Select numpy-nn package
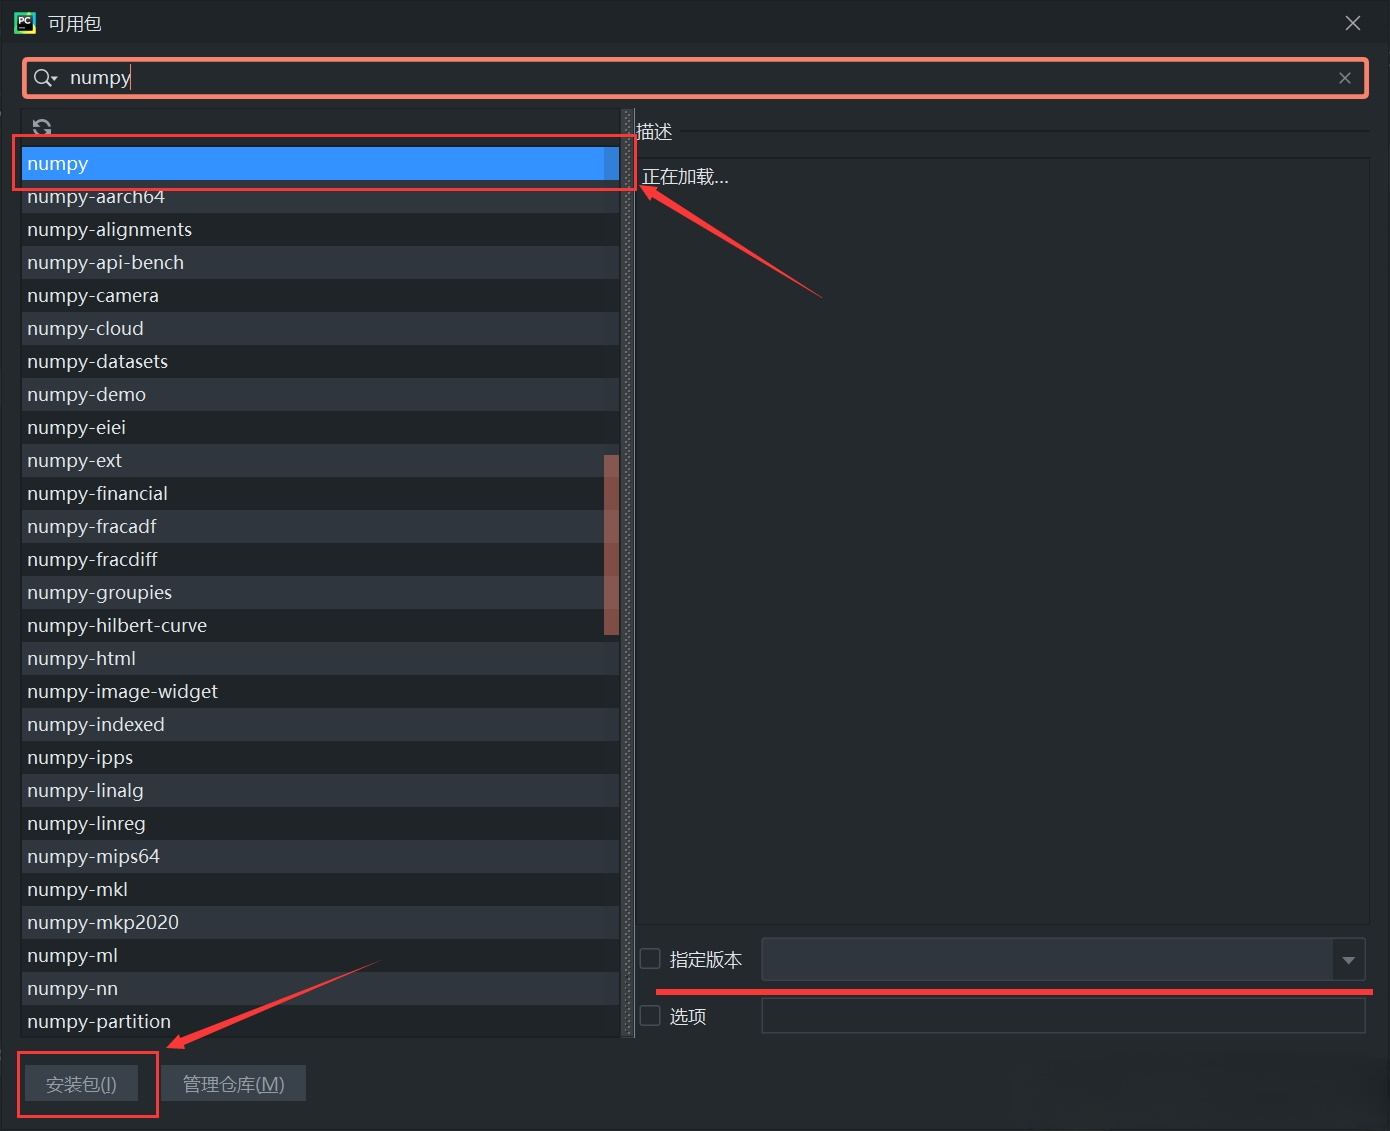This screenshot has width=1390, height=1131. 320,989
